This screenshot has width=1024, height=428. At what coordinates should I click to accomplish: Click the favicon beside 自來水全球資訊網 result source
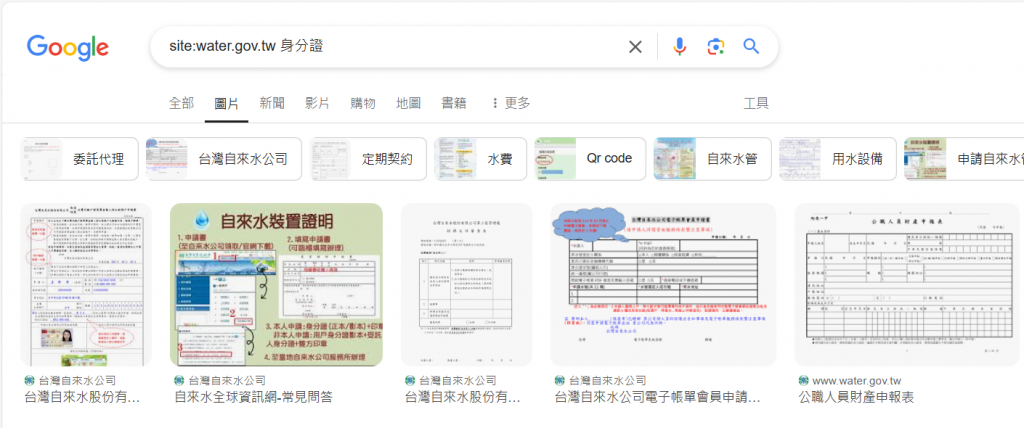point(180,380)
